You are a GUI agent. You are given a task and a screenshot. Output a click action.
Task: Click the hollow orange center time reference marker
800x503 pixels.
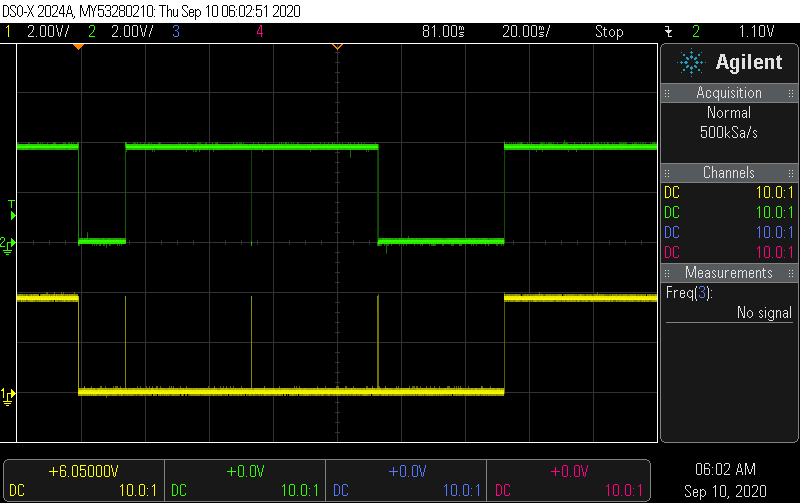coord(337,47)
